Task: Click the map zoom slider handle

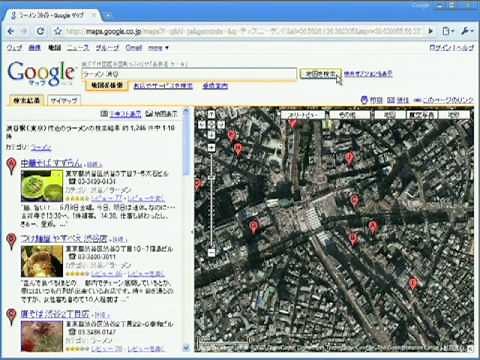Action: click(211, 178)
